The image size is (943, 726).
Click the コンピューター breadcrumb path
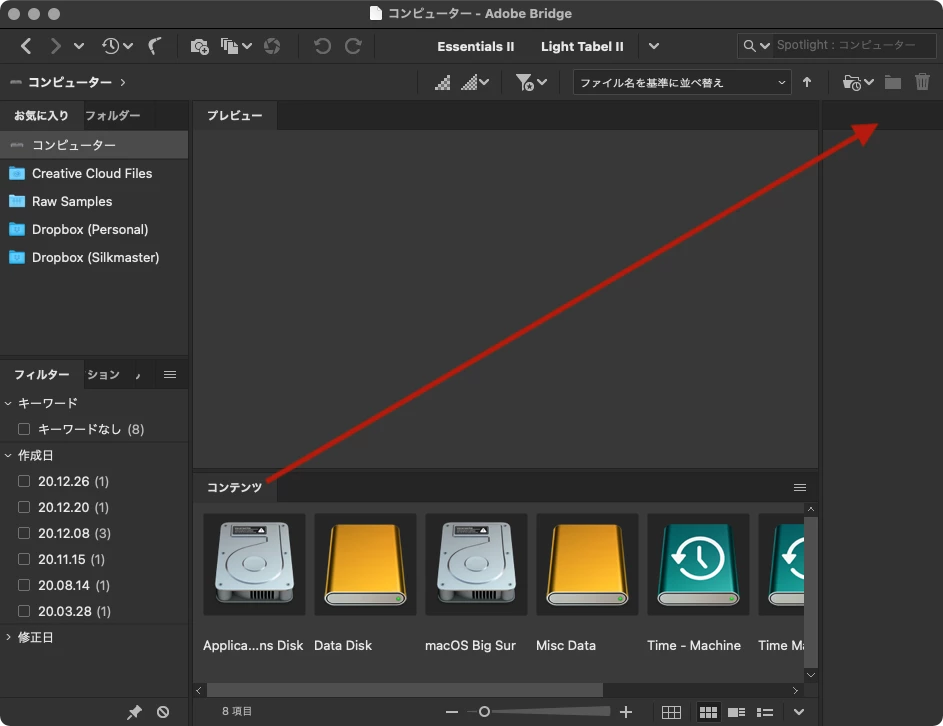pyautogui.click(x=70, y=82)
